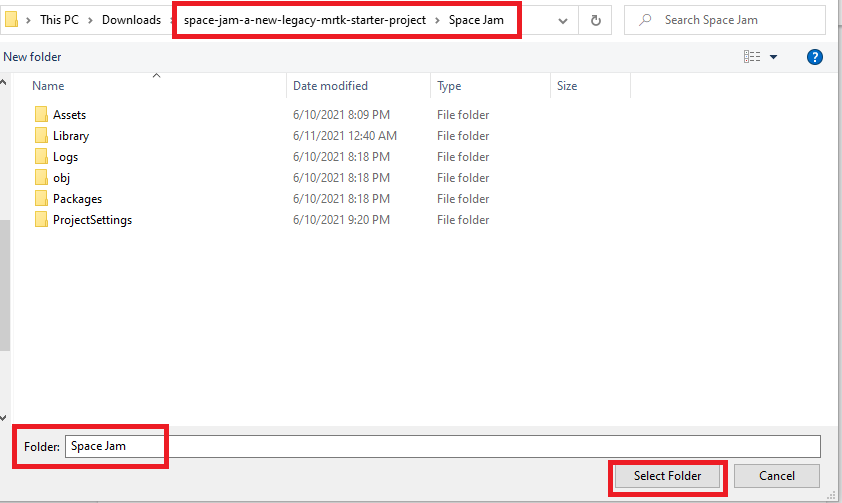The image size is (842, 503).
Task: Expand chevron before Space Jam breadcrumb
Action: click(437, 20)
